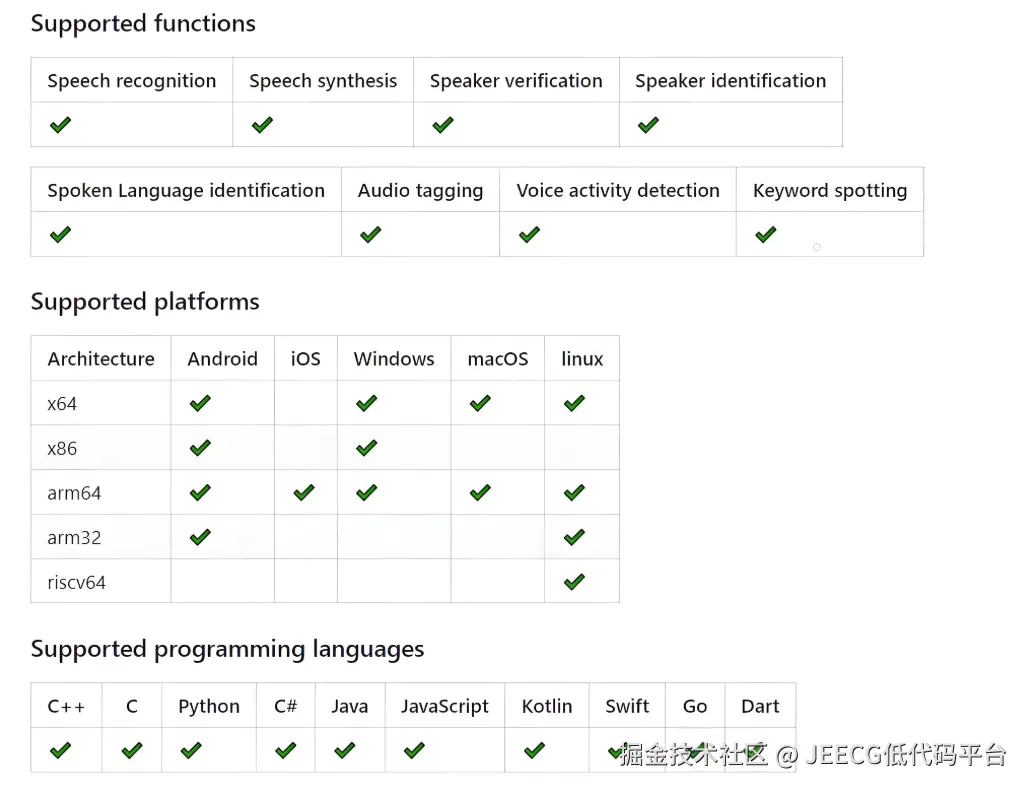The height and width of the screenshot is (791, 1030).
Task: Click the checkmark under Kotlin
Action: [x=535, y=750]
